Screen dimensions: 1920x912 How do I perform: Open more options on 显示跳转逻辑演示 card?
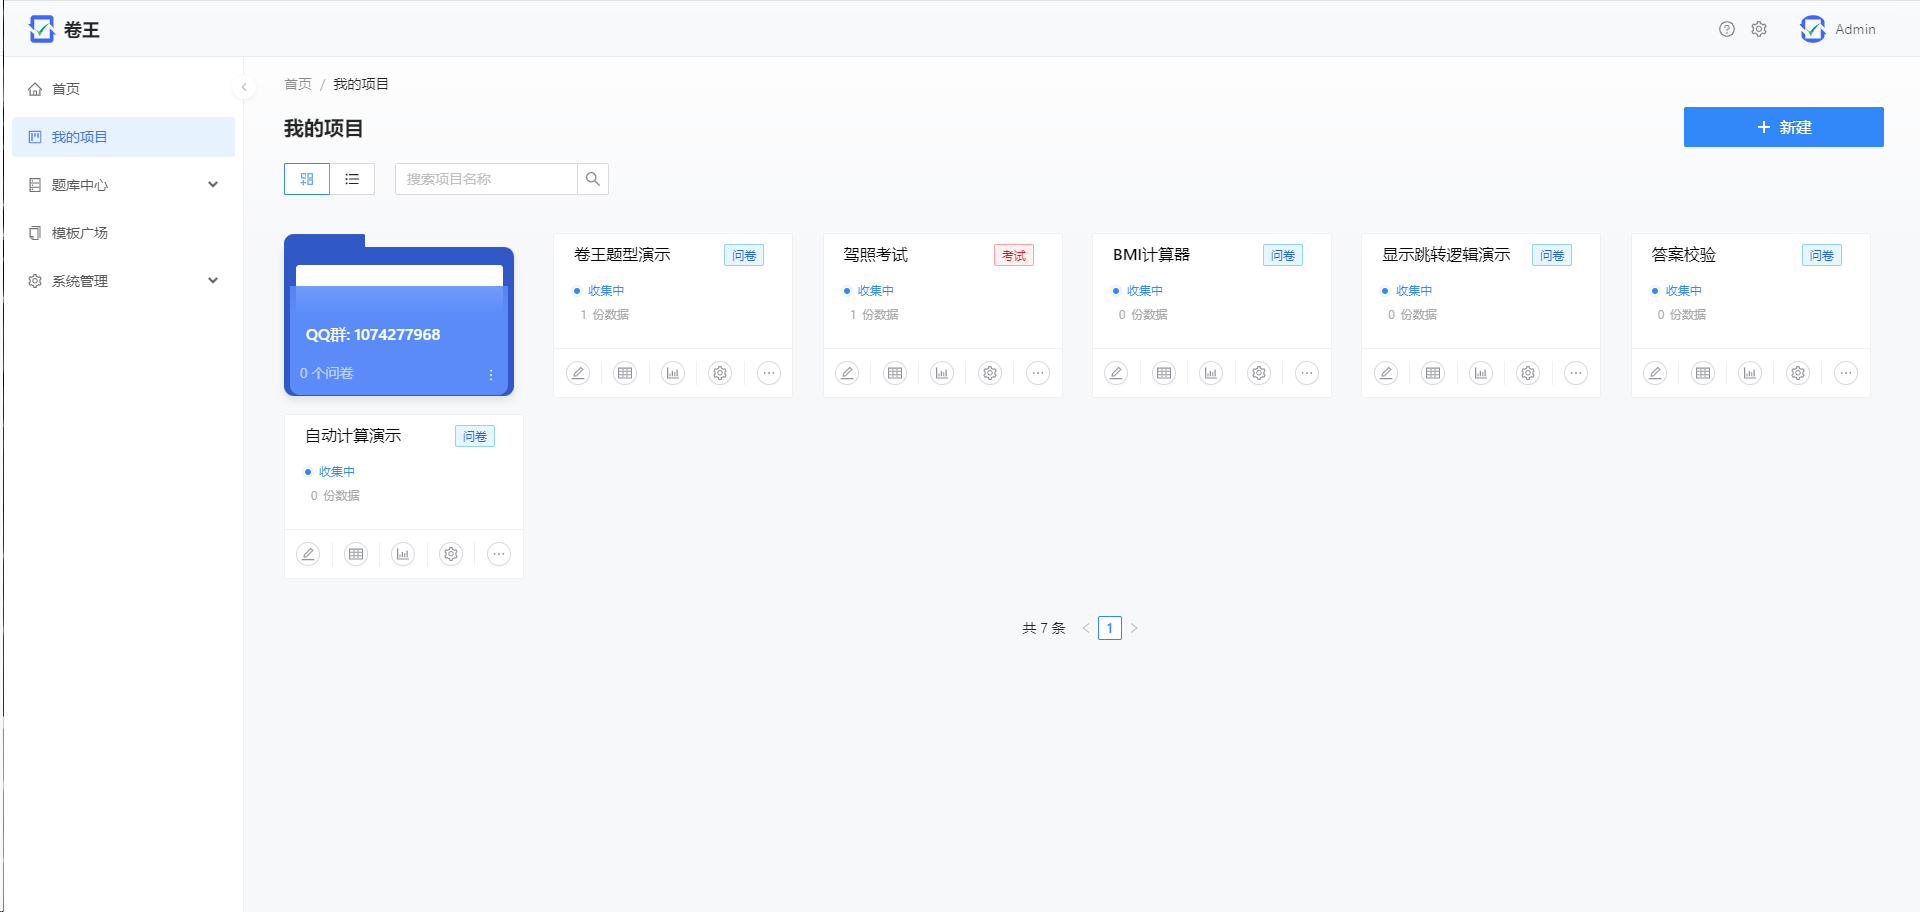[x=1576, y=373]
